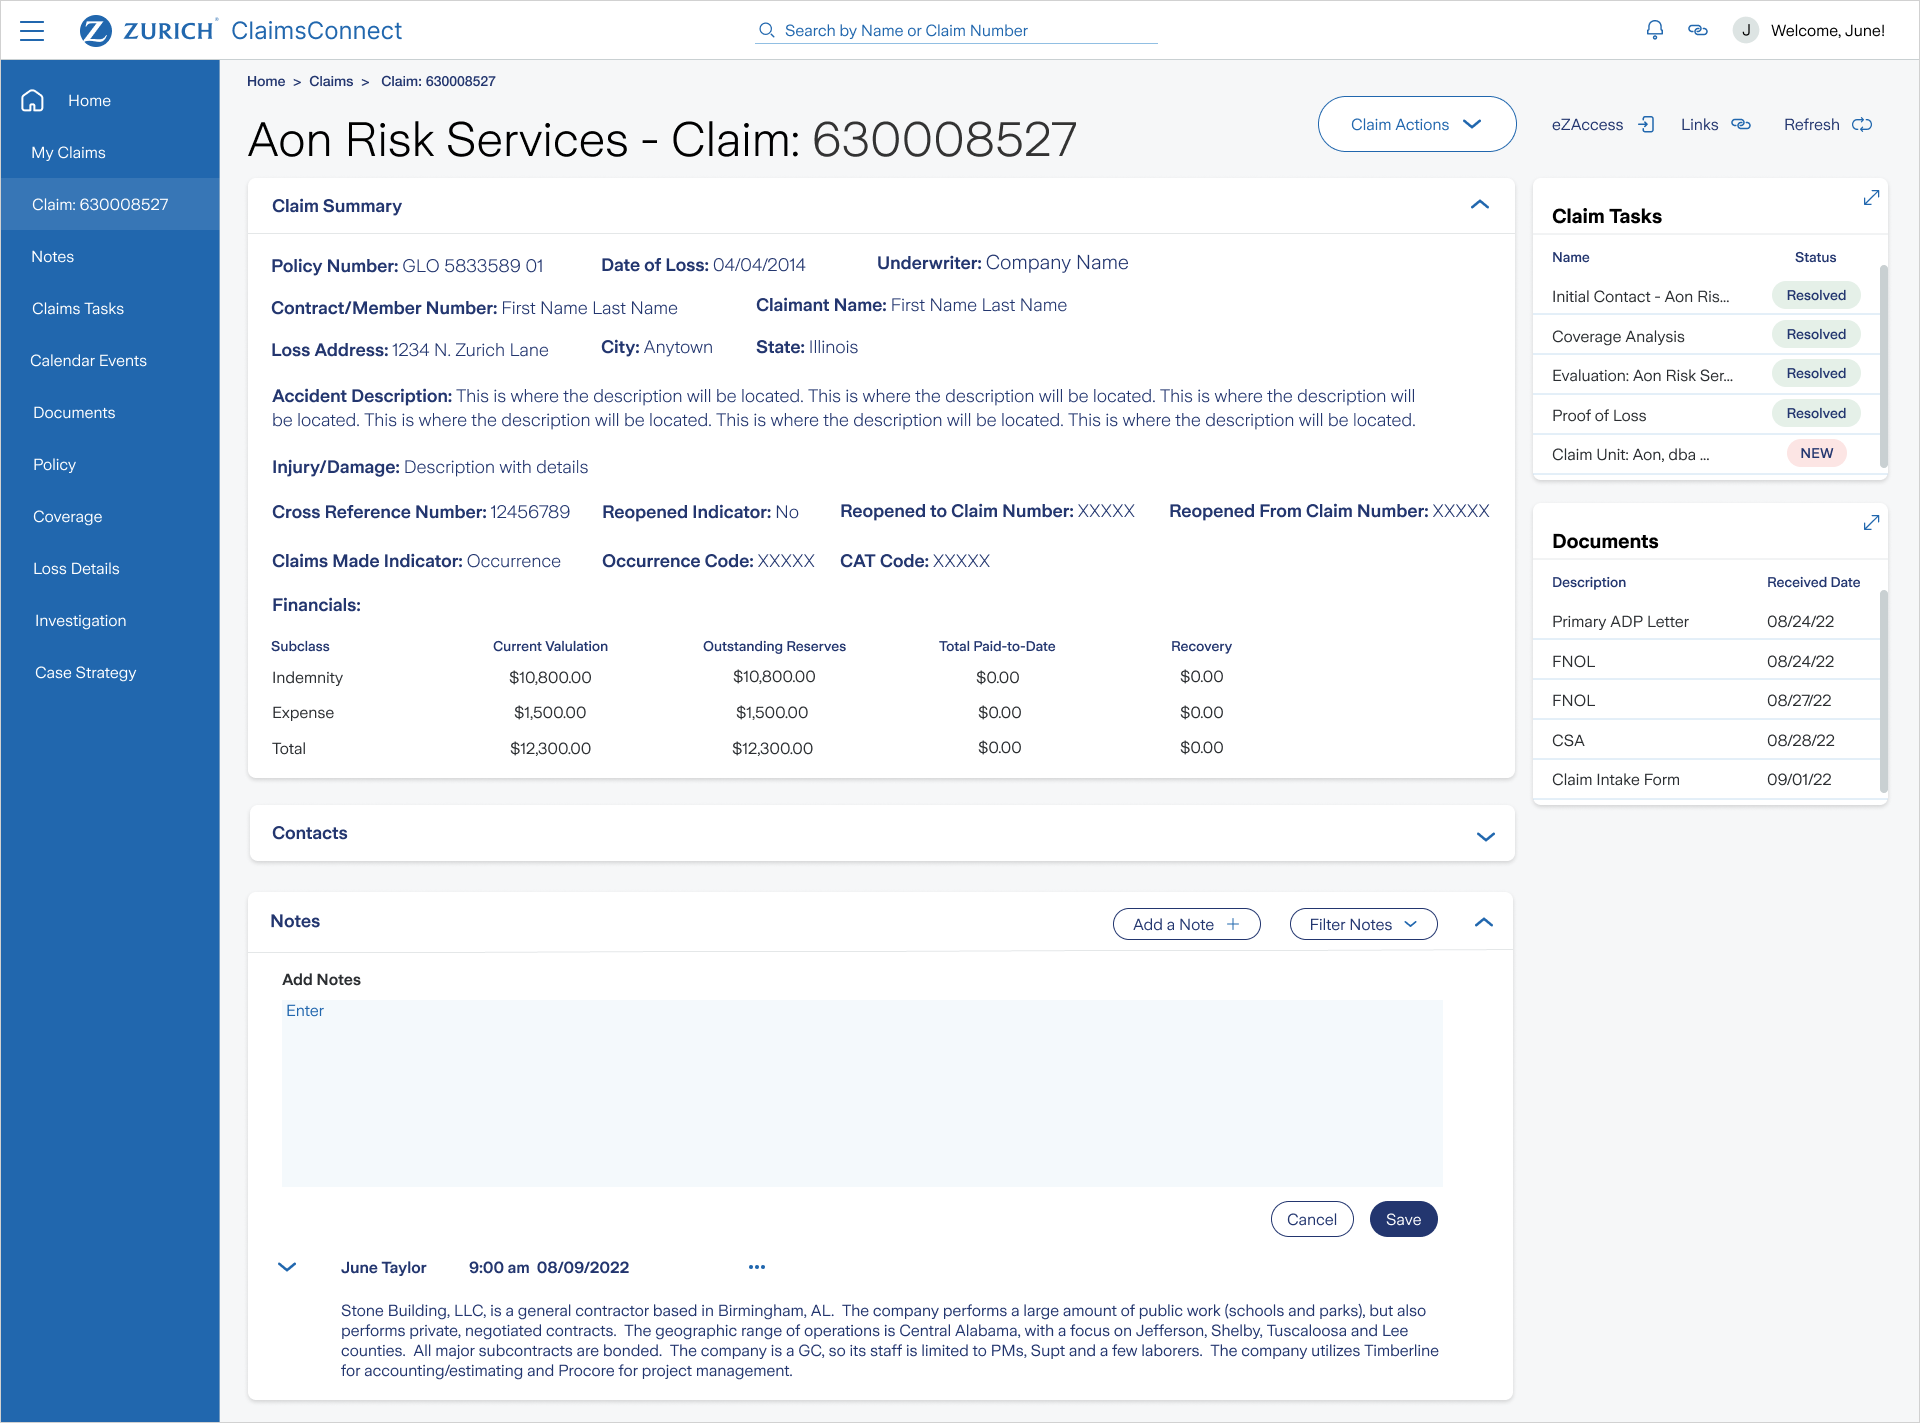Viewport: 1920px width, 1423px height.
Task: Click the Add a Note button
Action: pyautogui.click(x=1186, y=924)
